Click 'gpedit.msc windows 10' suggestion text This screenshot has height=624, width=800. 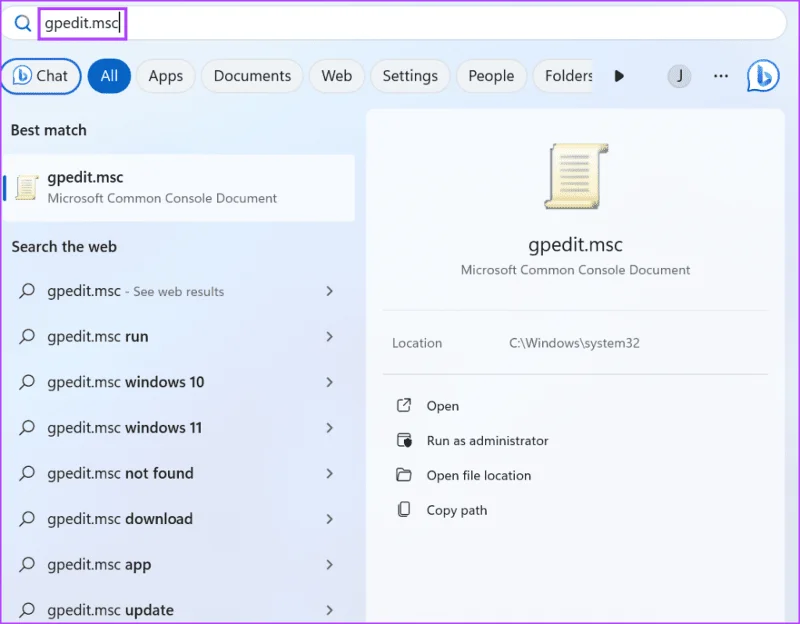tap(126, 382)
